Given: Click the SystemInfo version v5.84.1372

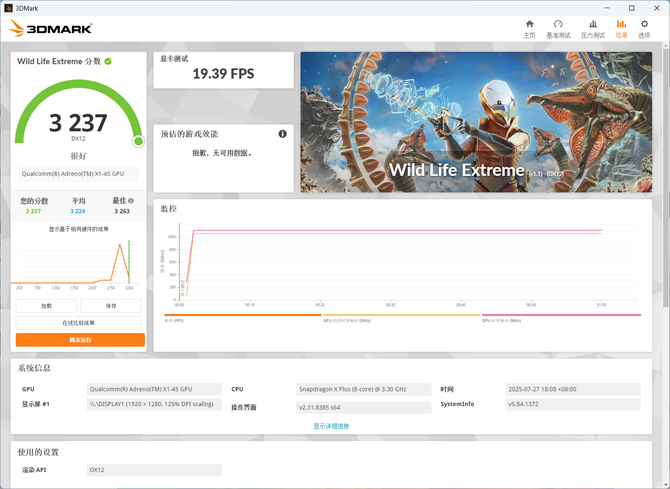Looking at the screenshot, I should click(x=573, y=404).
